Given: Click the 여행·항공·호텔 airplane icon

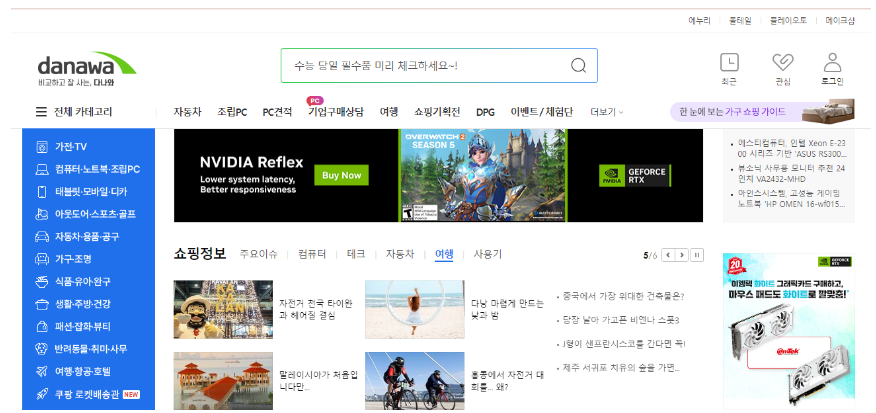Looking at the screenshot, I should pyautogui.click(x=41, y=371).
